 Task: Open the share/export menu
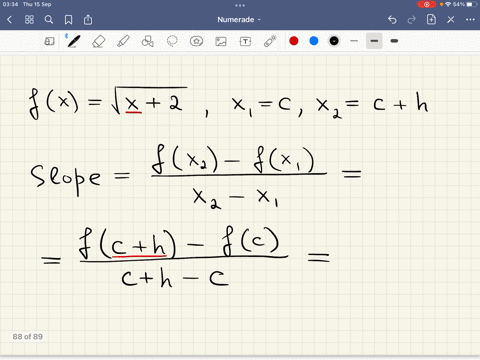pos(88,20)
